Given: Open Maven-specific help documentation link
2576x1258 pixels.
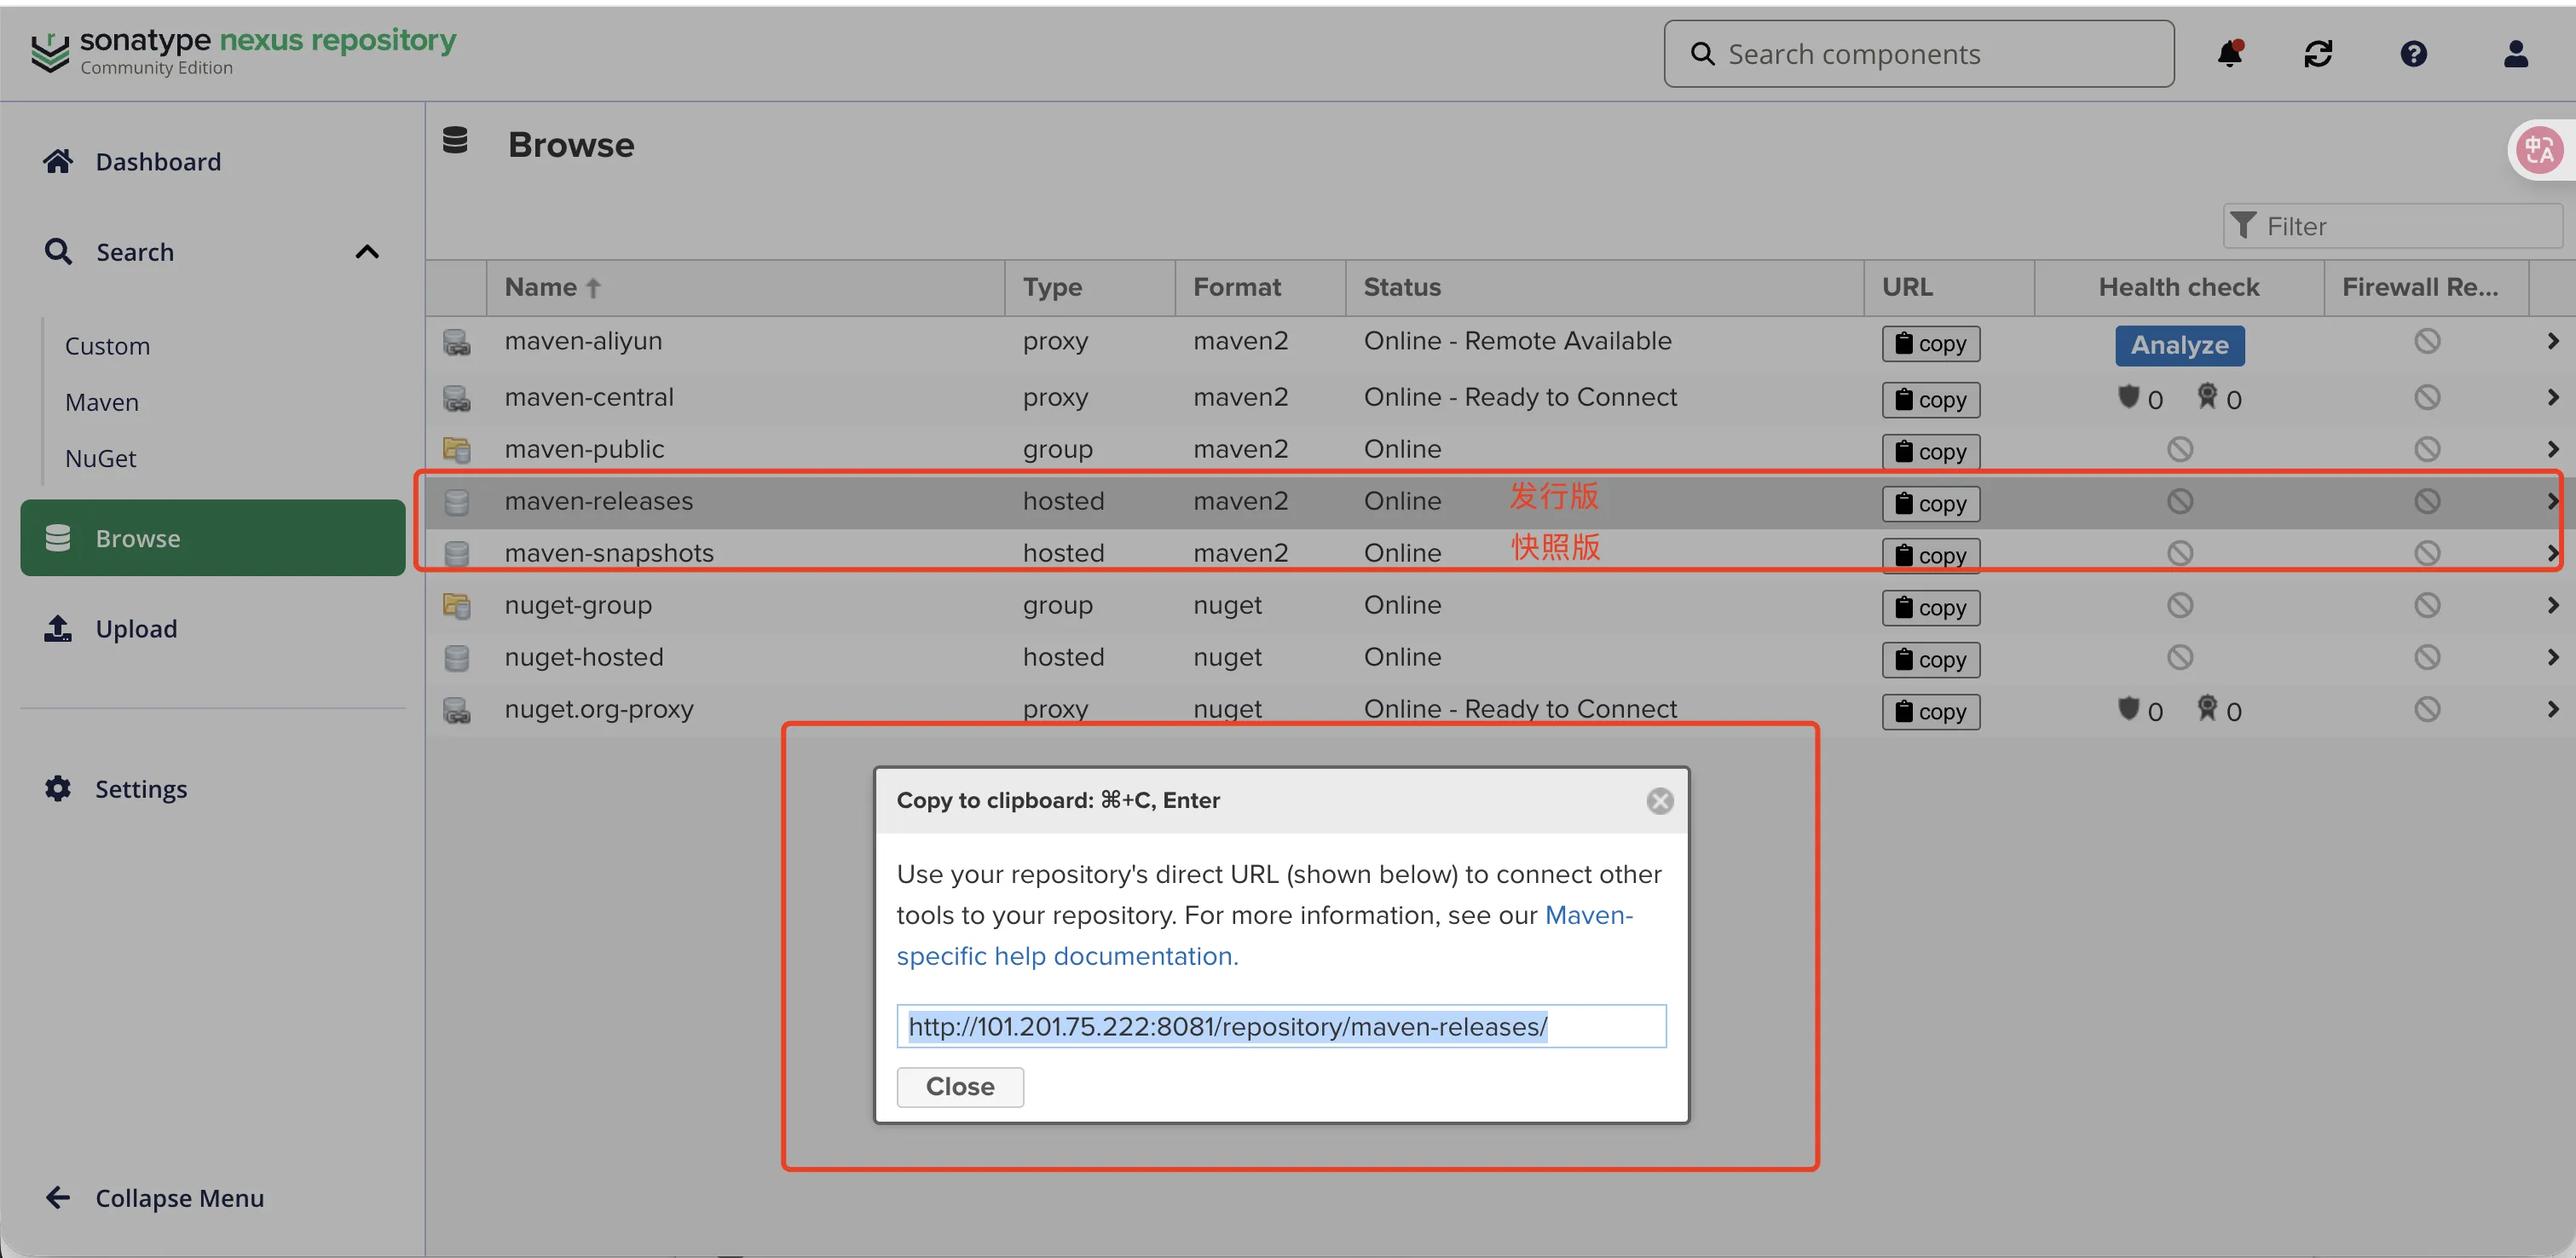Looking at the screenshot, I should pos(1066,956).
